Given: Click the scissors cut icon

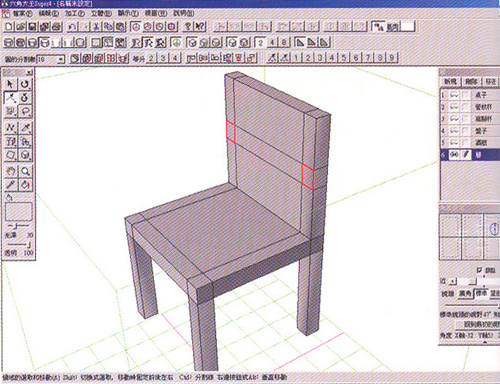Looking at the screenshot, I should 96,27.
